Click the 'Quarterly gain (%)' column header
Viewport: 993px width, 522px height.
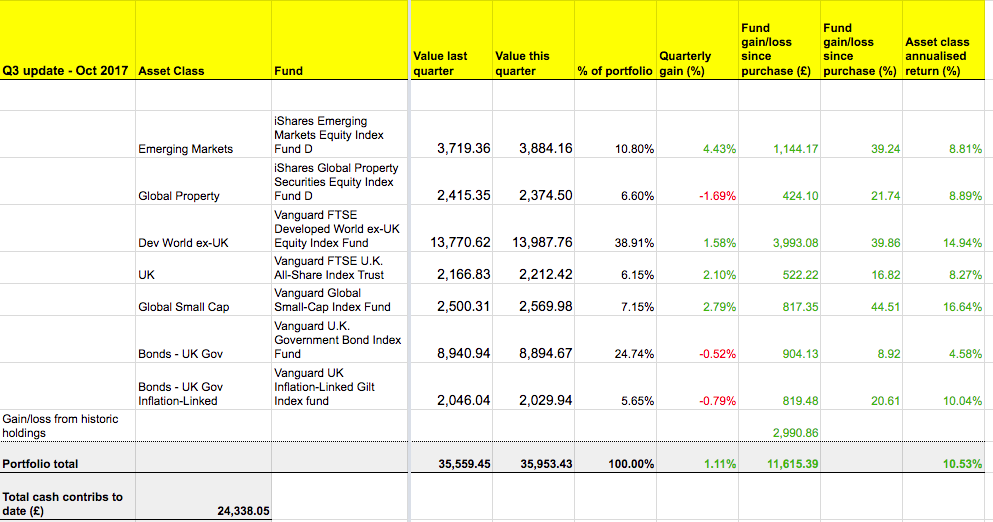point(686,63)
